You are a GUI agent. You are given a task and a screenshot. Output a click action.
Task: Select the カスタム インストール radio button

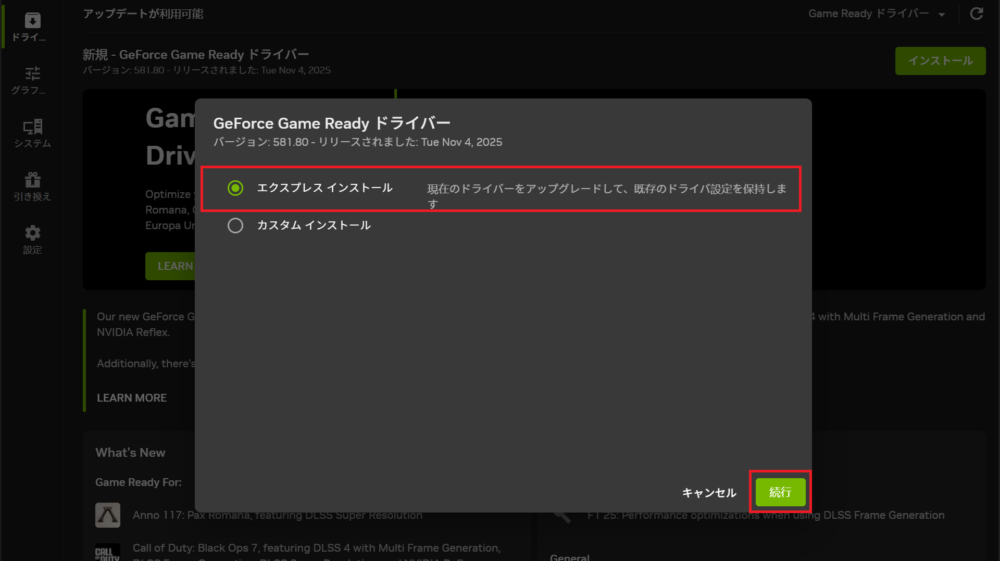click(236, 226)
